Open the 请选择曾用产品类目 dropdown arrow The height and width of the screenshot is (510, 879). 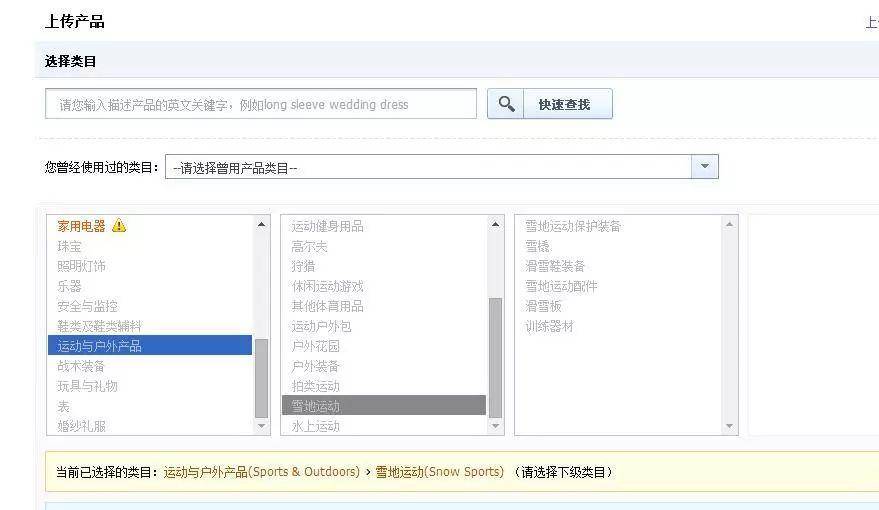coord(705,166)
